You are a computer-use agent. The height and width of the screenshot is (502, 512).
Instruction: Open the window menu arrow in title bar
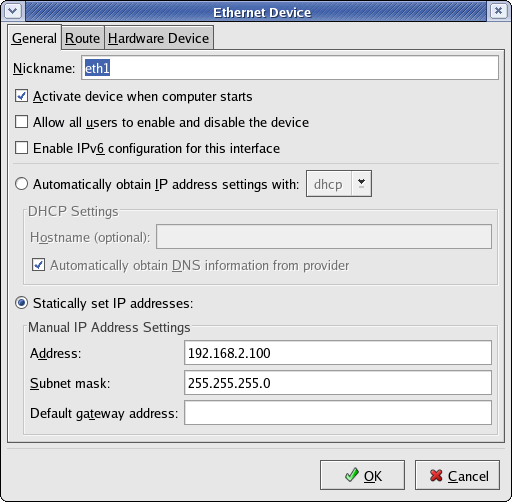pos(13,11)
